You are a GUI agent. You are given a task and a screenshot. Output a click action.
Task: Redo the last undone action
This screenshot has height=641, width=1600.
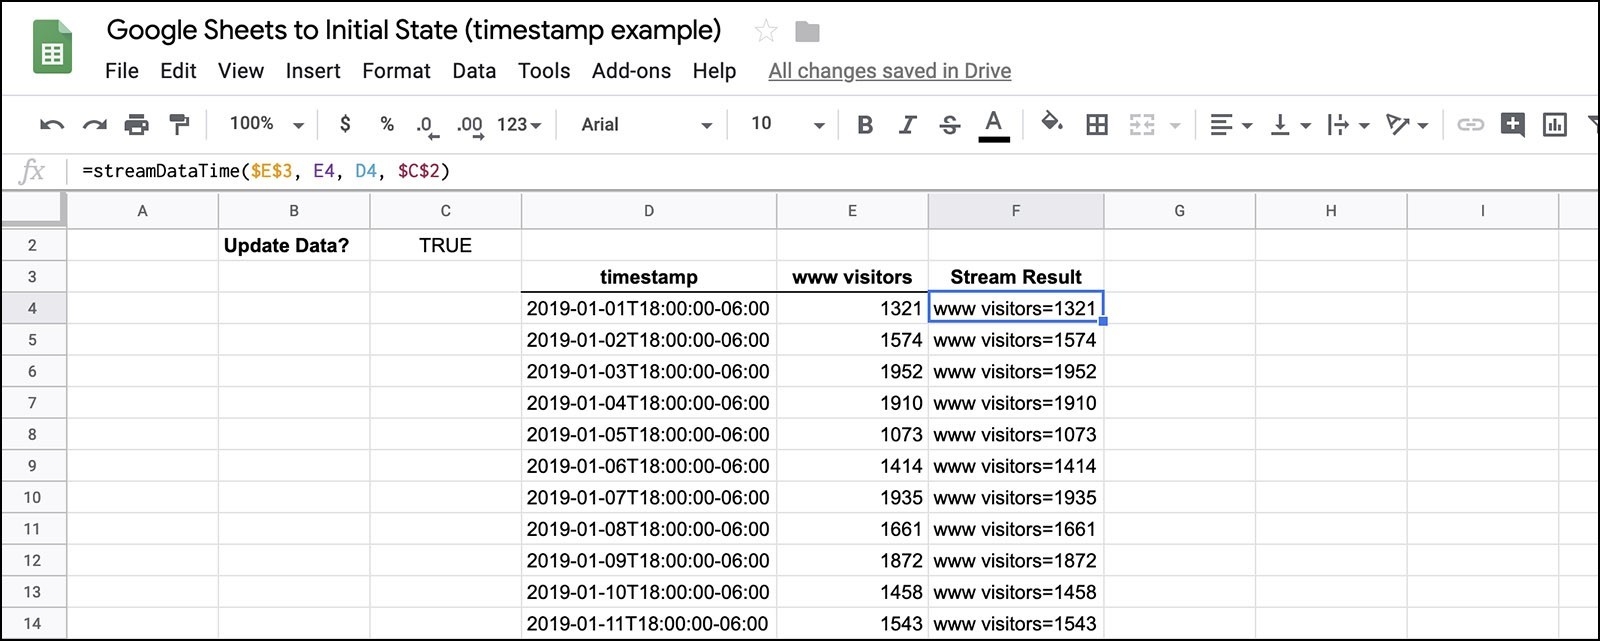[95, 125]
